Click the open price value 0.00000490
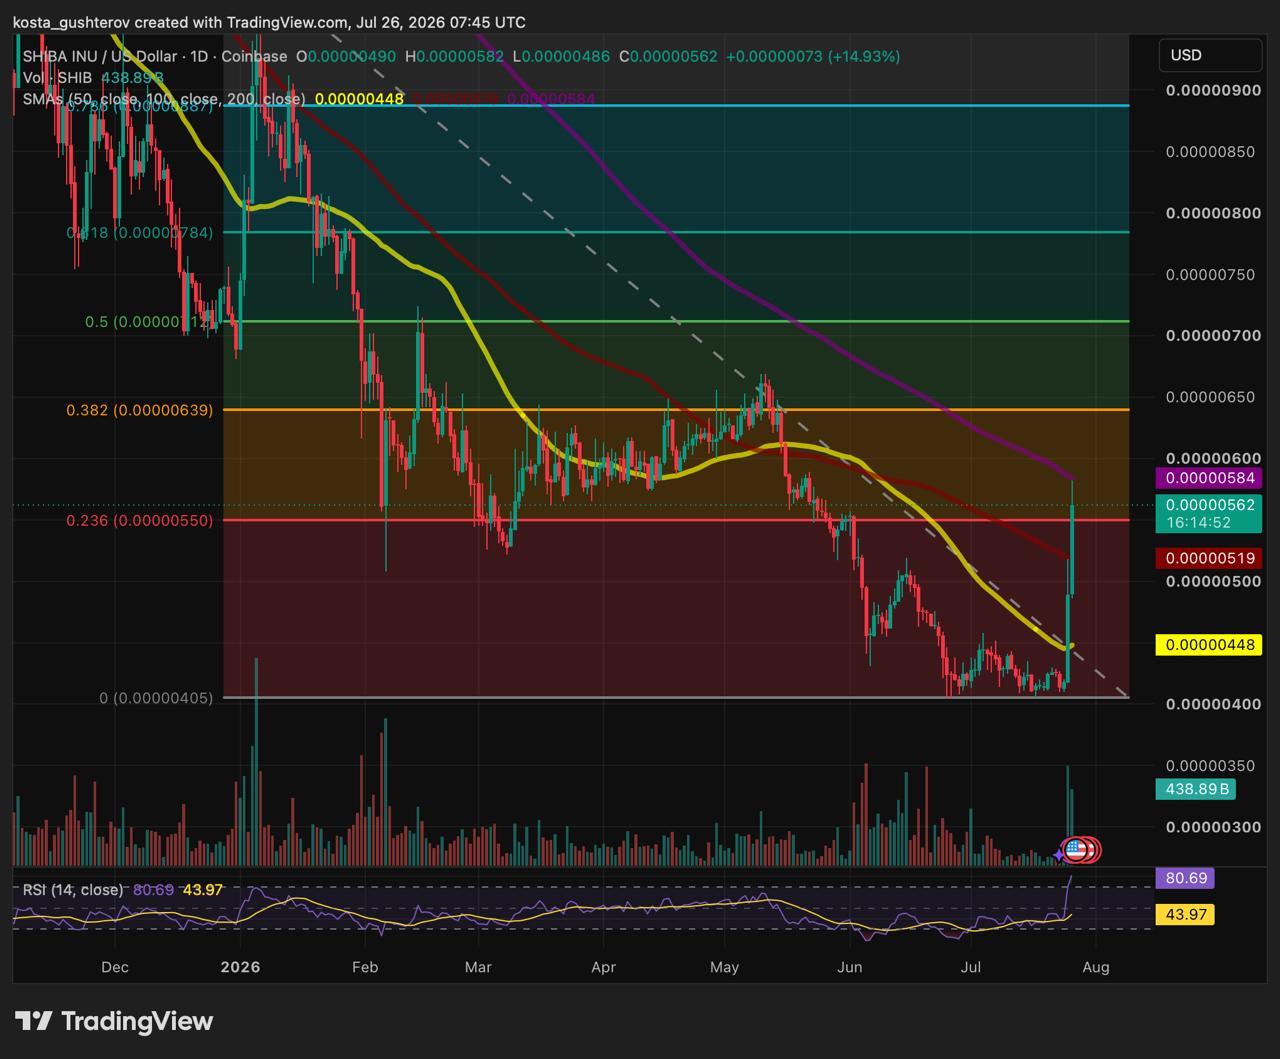Screen dimensions: 1280x1059 coord(352,57)
